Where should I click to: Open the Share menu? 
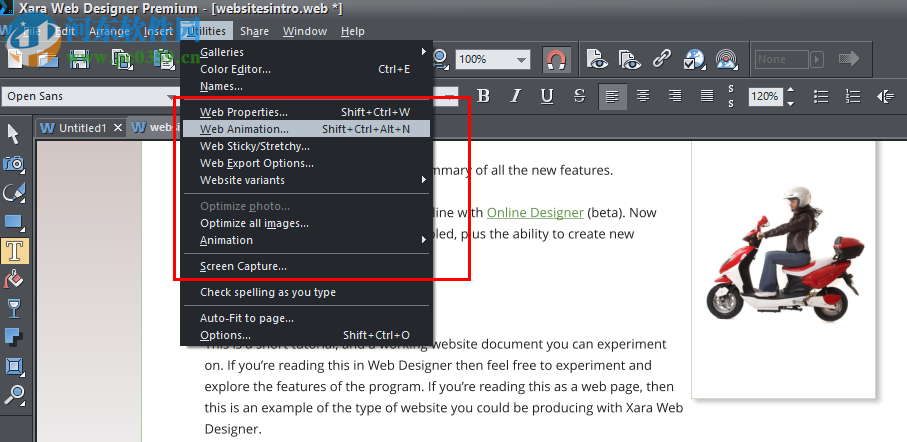[x=255, y=31]
